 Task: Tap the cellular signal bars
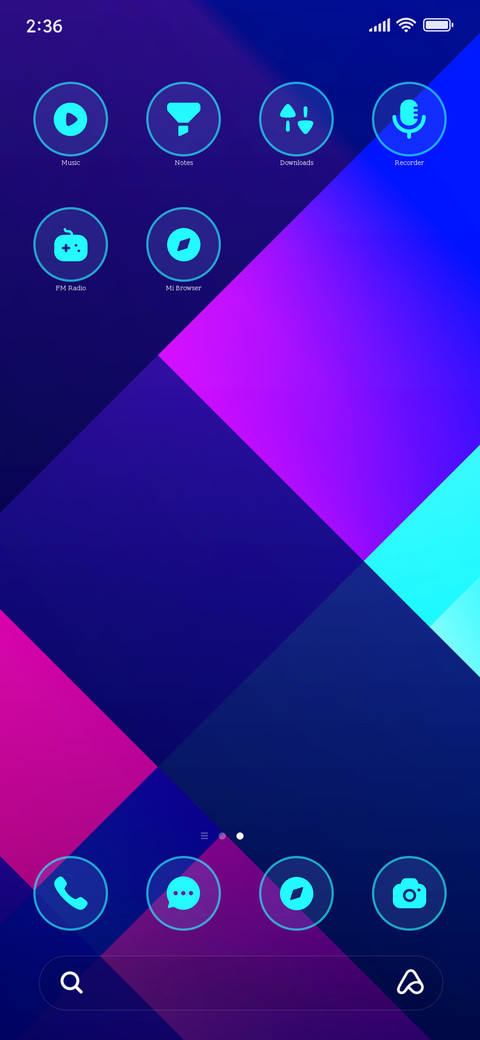[380, 26]
